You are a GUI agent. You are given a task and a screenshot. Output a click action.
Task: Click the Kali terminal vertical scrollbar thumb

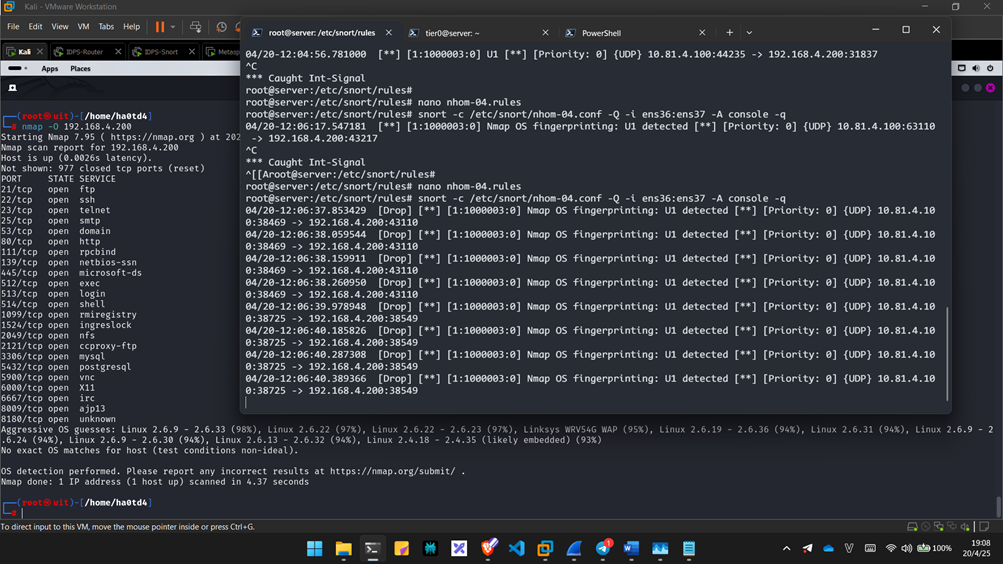tap(999, 507)
